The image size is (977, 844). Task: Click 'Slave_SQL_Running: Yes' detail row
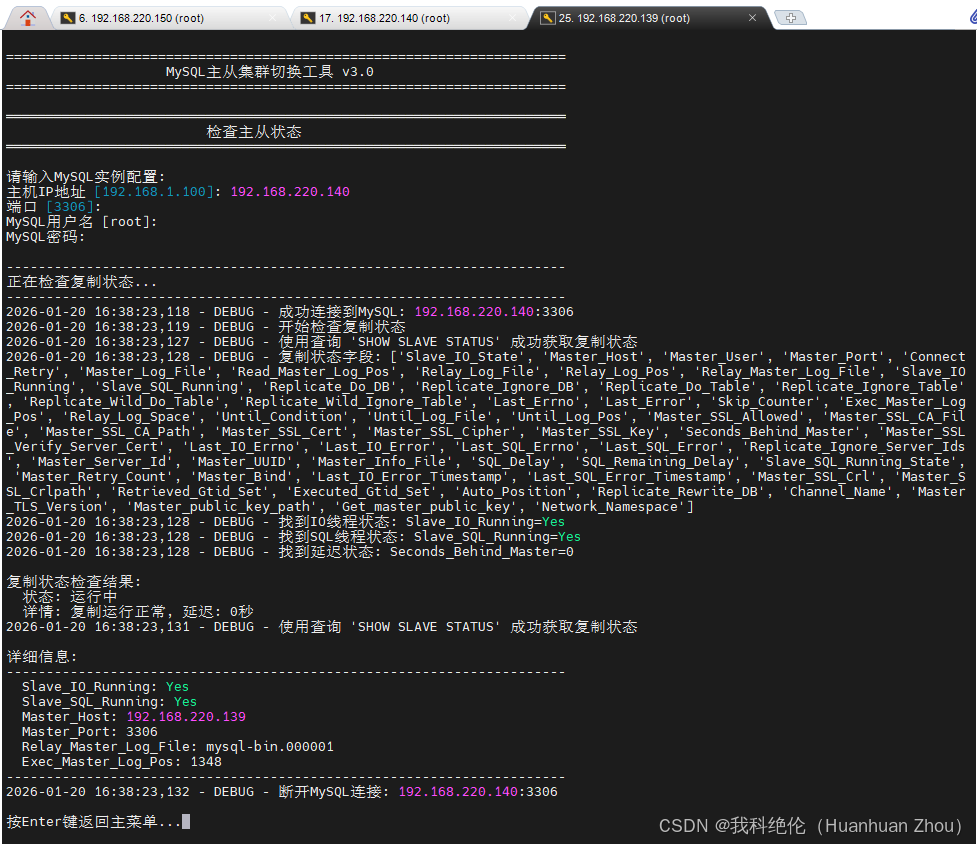(109, 701)
